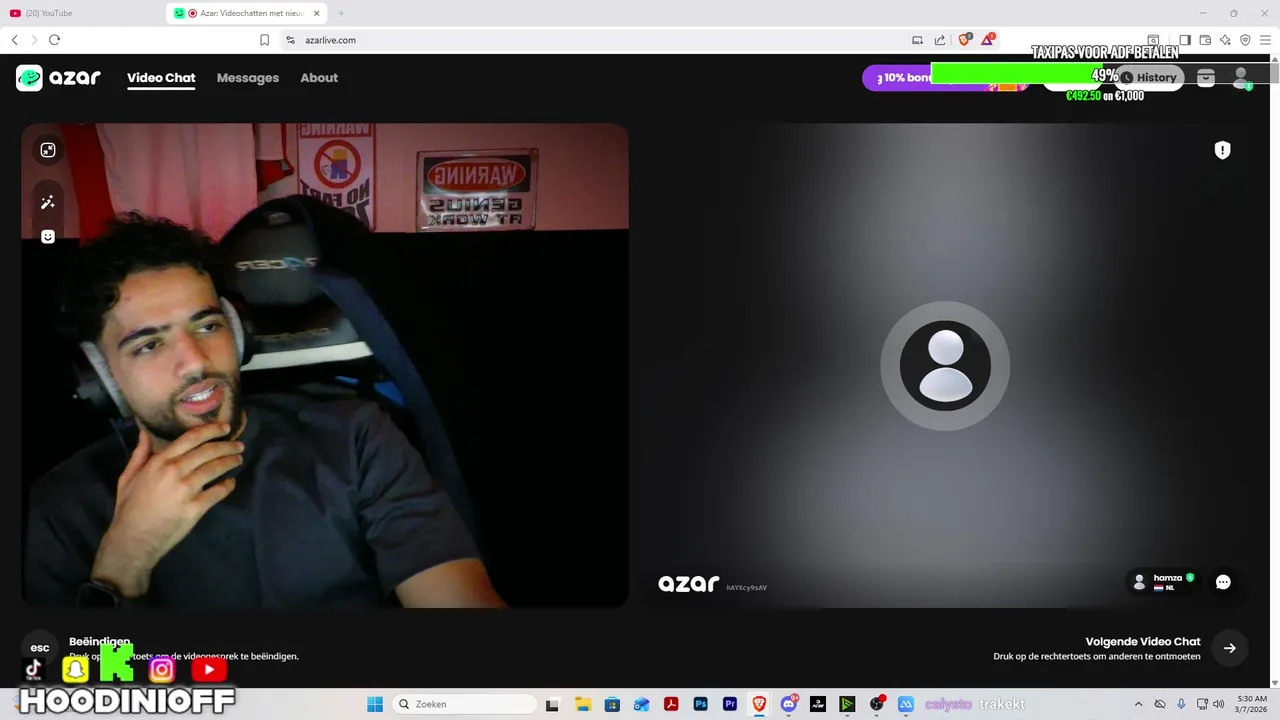Open Brave VPN shield icon

[x=1245, y=40]
